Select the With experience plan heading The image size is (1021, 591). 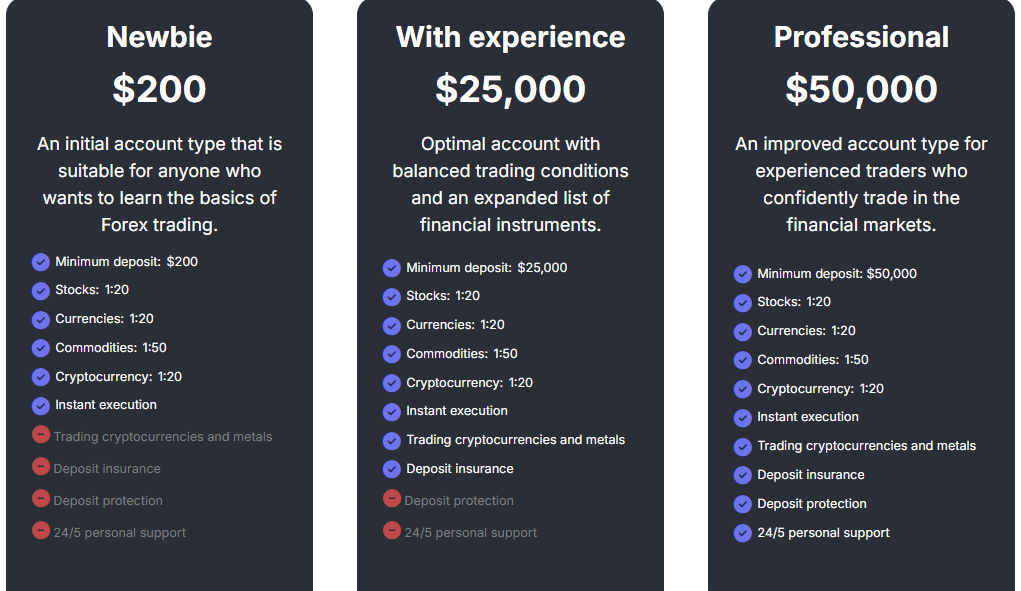(510, 37)
